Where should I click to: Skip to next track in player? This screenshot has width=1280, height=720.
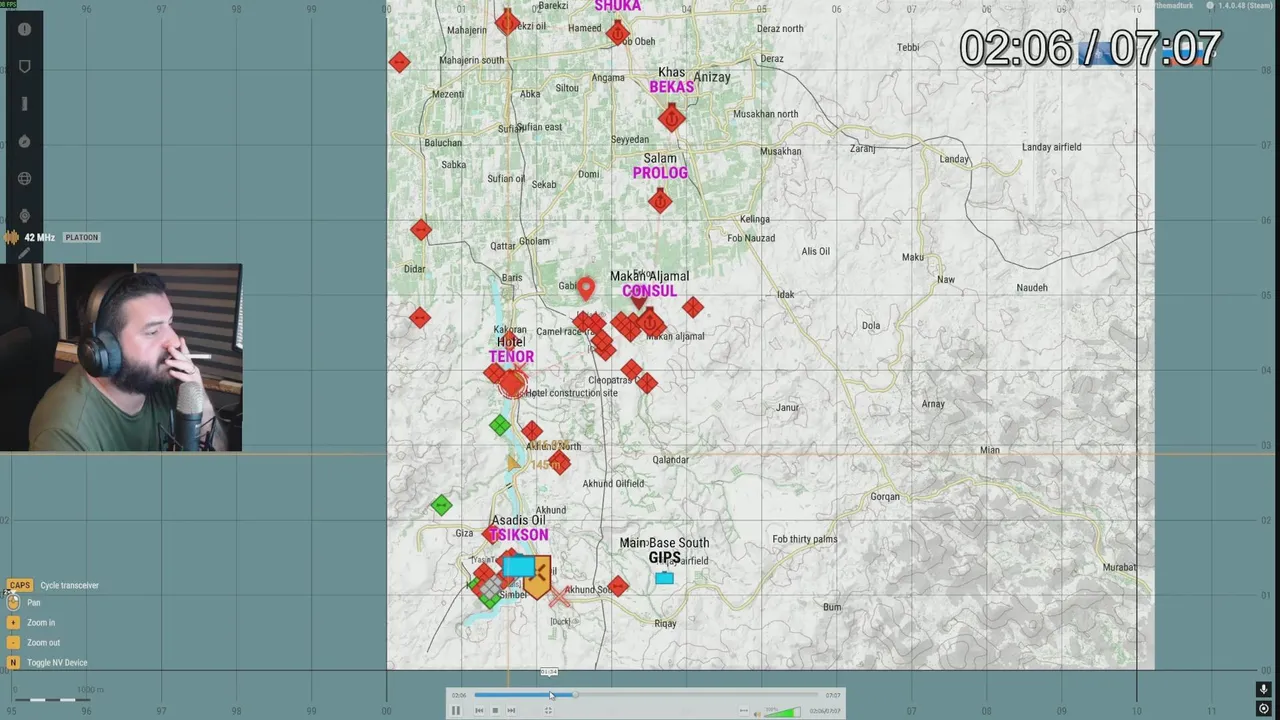[511, 711]
